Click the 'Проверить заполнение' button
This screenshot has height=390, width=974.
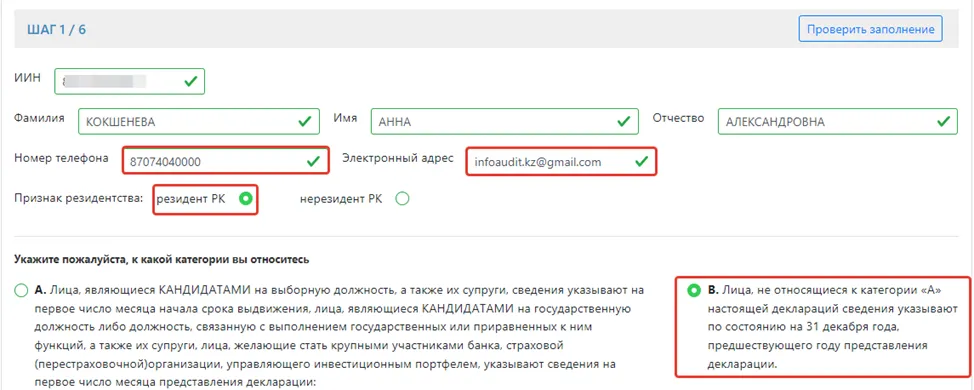[870, 29]
